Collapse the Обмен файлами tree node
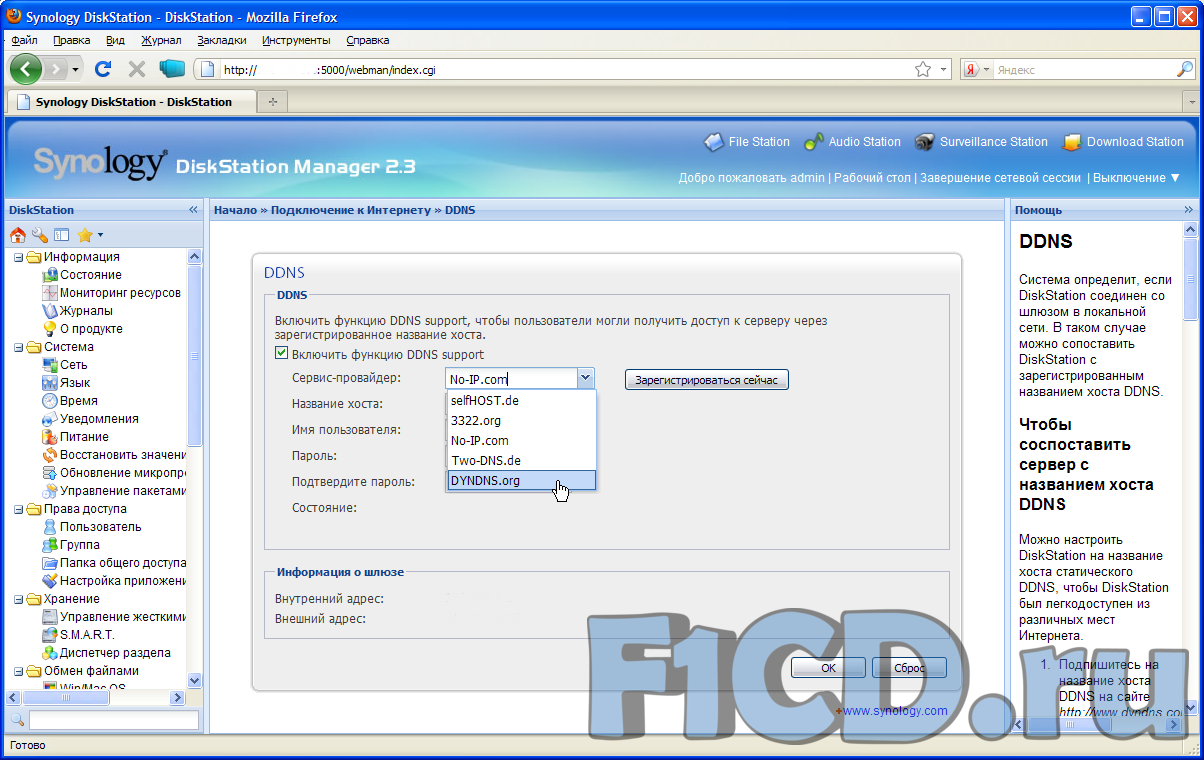 18,671
